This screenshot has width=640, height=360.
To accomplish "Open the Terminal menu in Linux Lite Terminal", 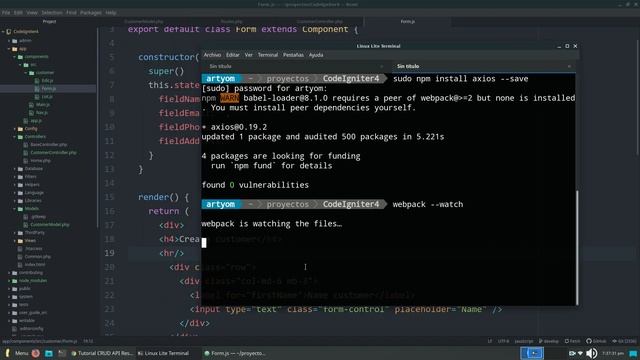I will point(268,55).
